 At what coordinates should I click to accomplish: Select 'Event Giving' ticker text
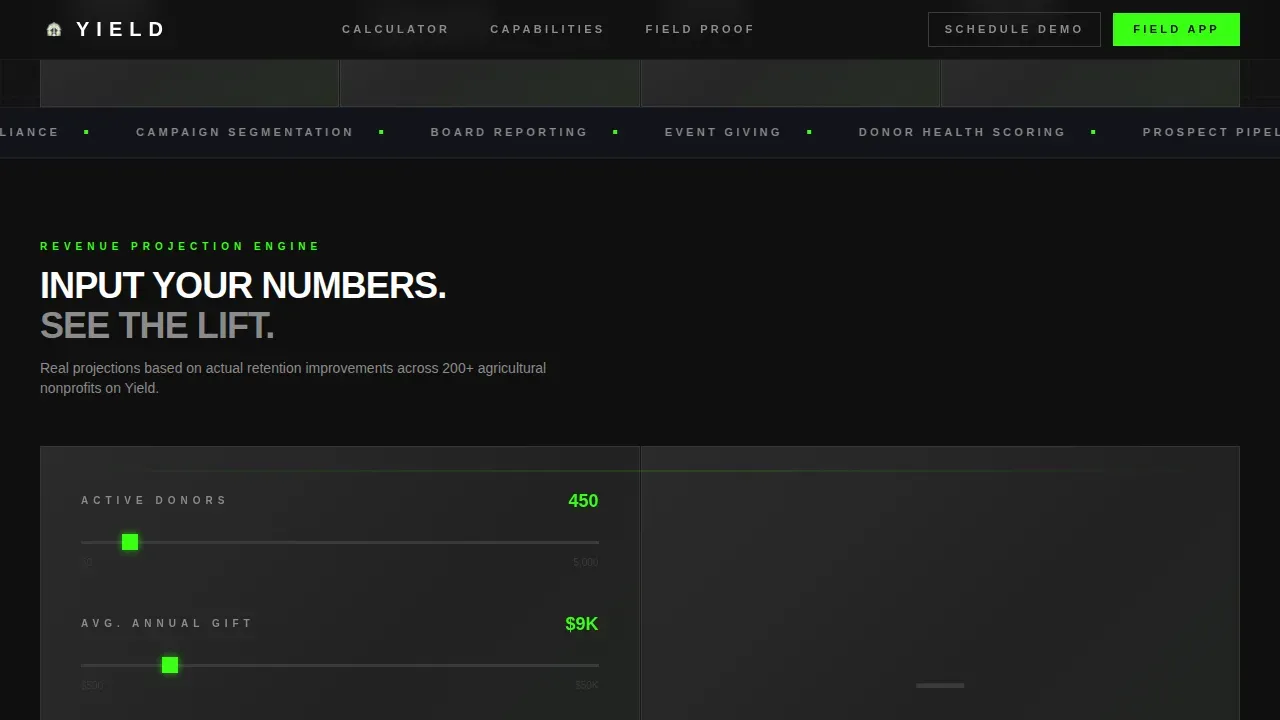pos(723,132)
